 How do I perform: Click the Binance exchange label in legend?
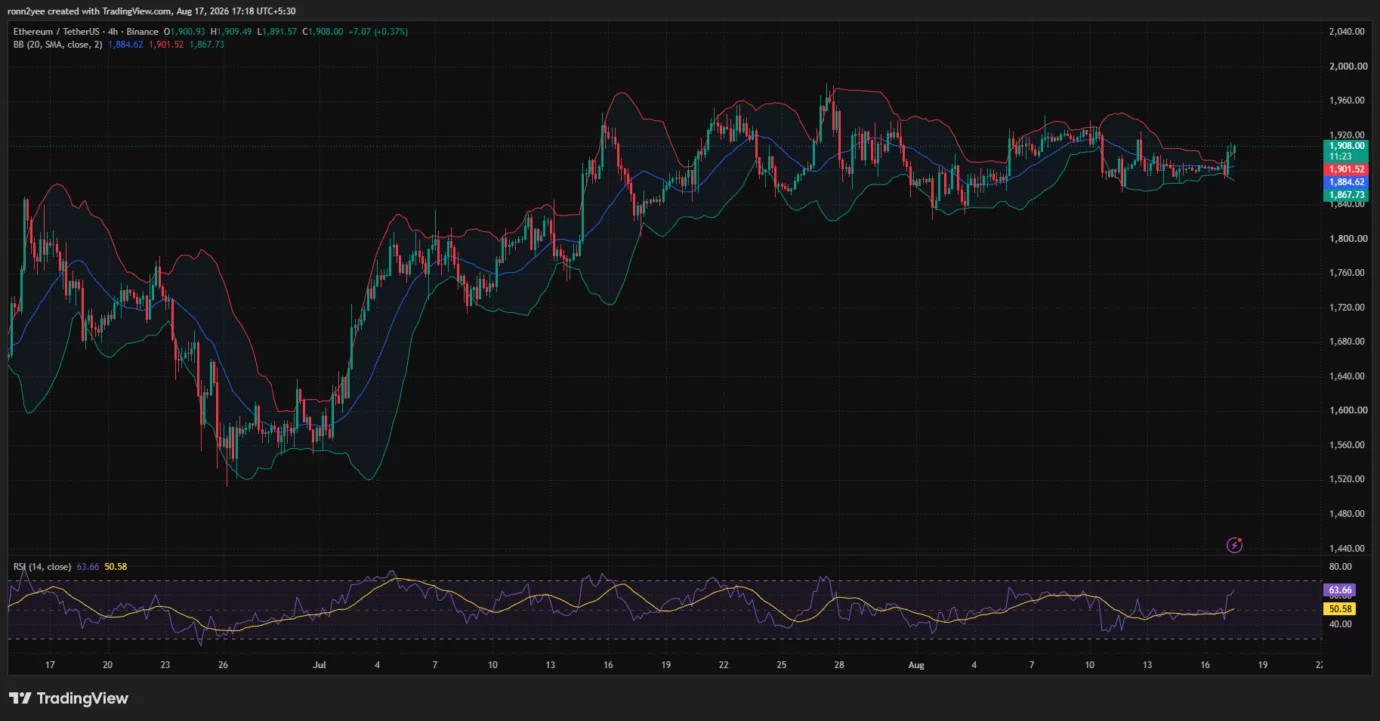pos(144,32)
